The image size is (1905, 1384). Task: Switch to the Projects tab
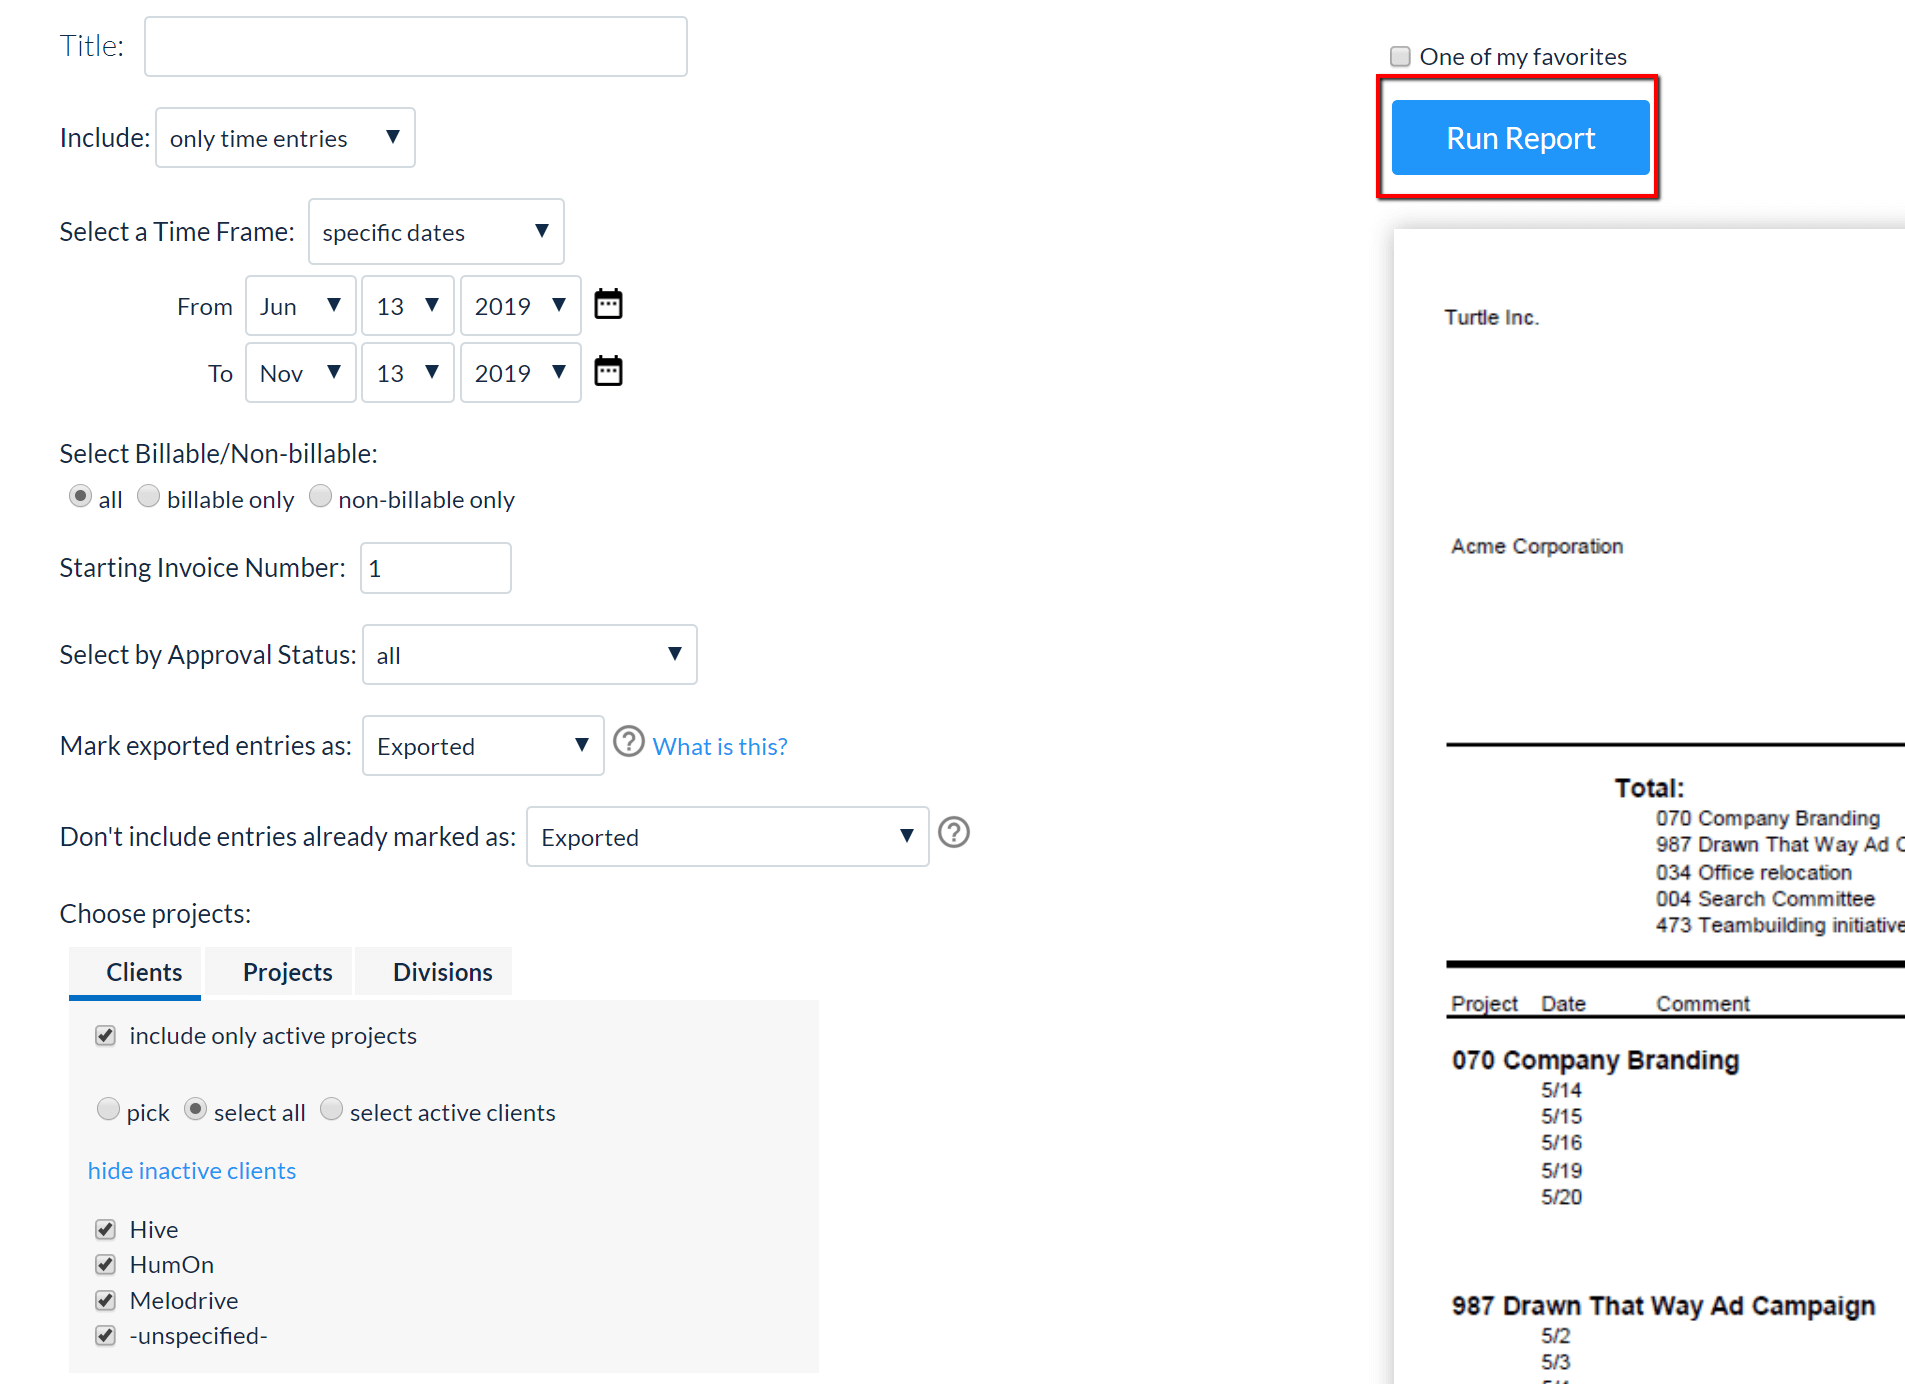click(287, 971)
